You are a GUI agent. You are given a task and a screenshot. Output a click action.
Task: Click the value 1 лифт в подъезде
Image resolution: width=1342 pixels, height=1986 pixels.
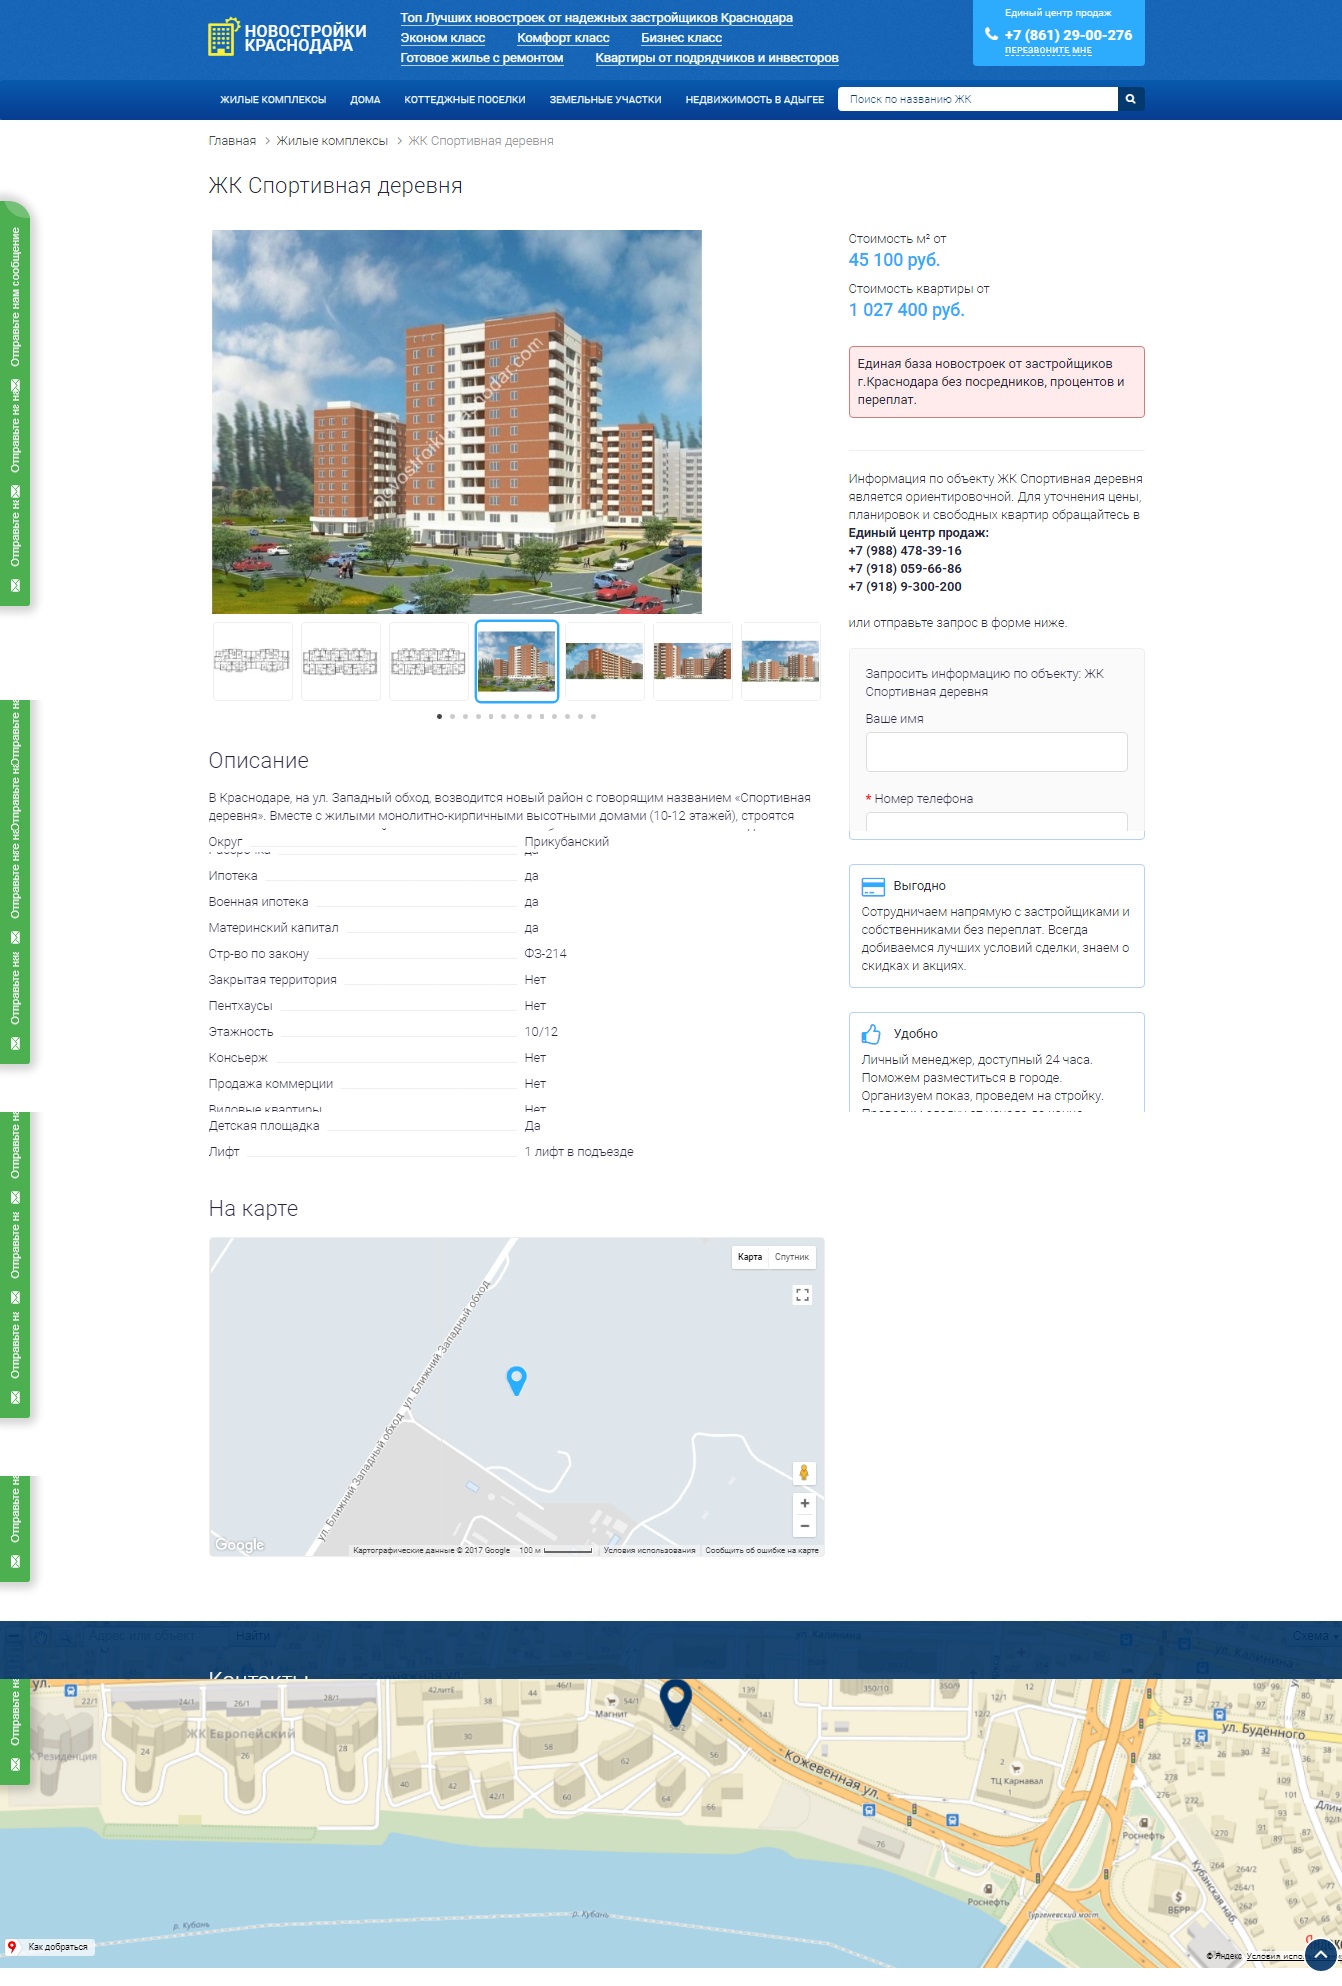coord(578,1152)
